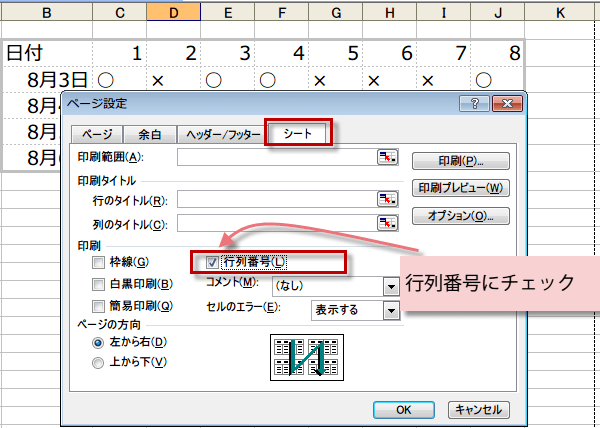This screenshot has width=600, height=428.
Task: Click the 日付 cell in the sheet
Action: tap(47, 53)
